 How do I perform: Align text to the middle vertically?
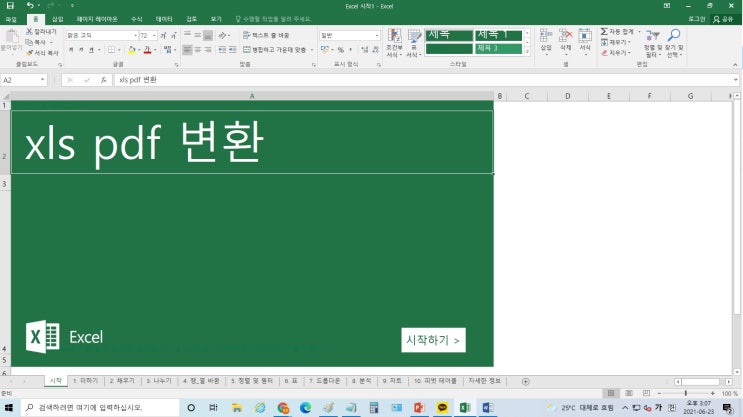tap(198, 35)
